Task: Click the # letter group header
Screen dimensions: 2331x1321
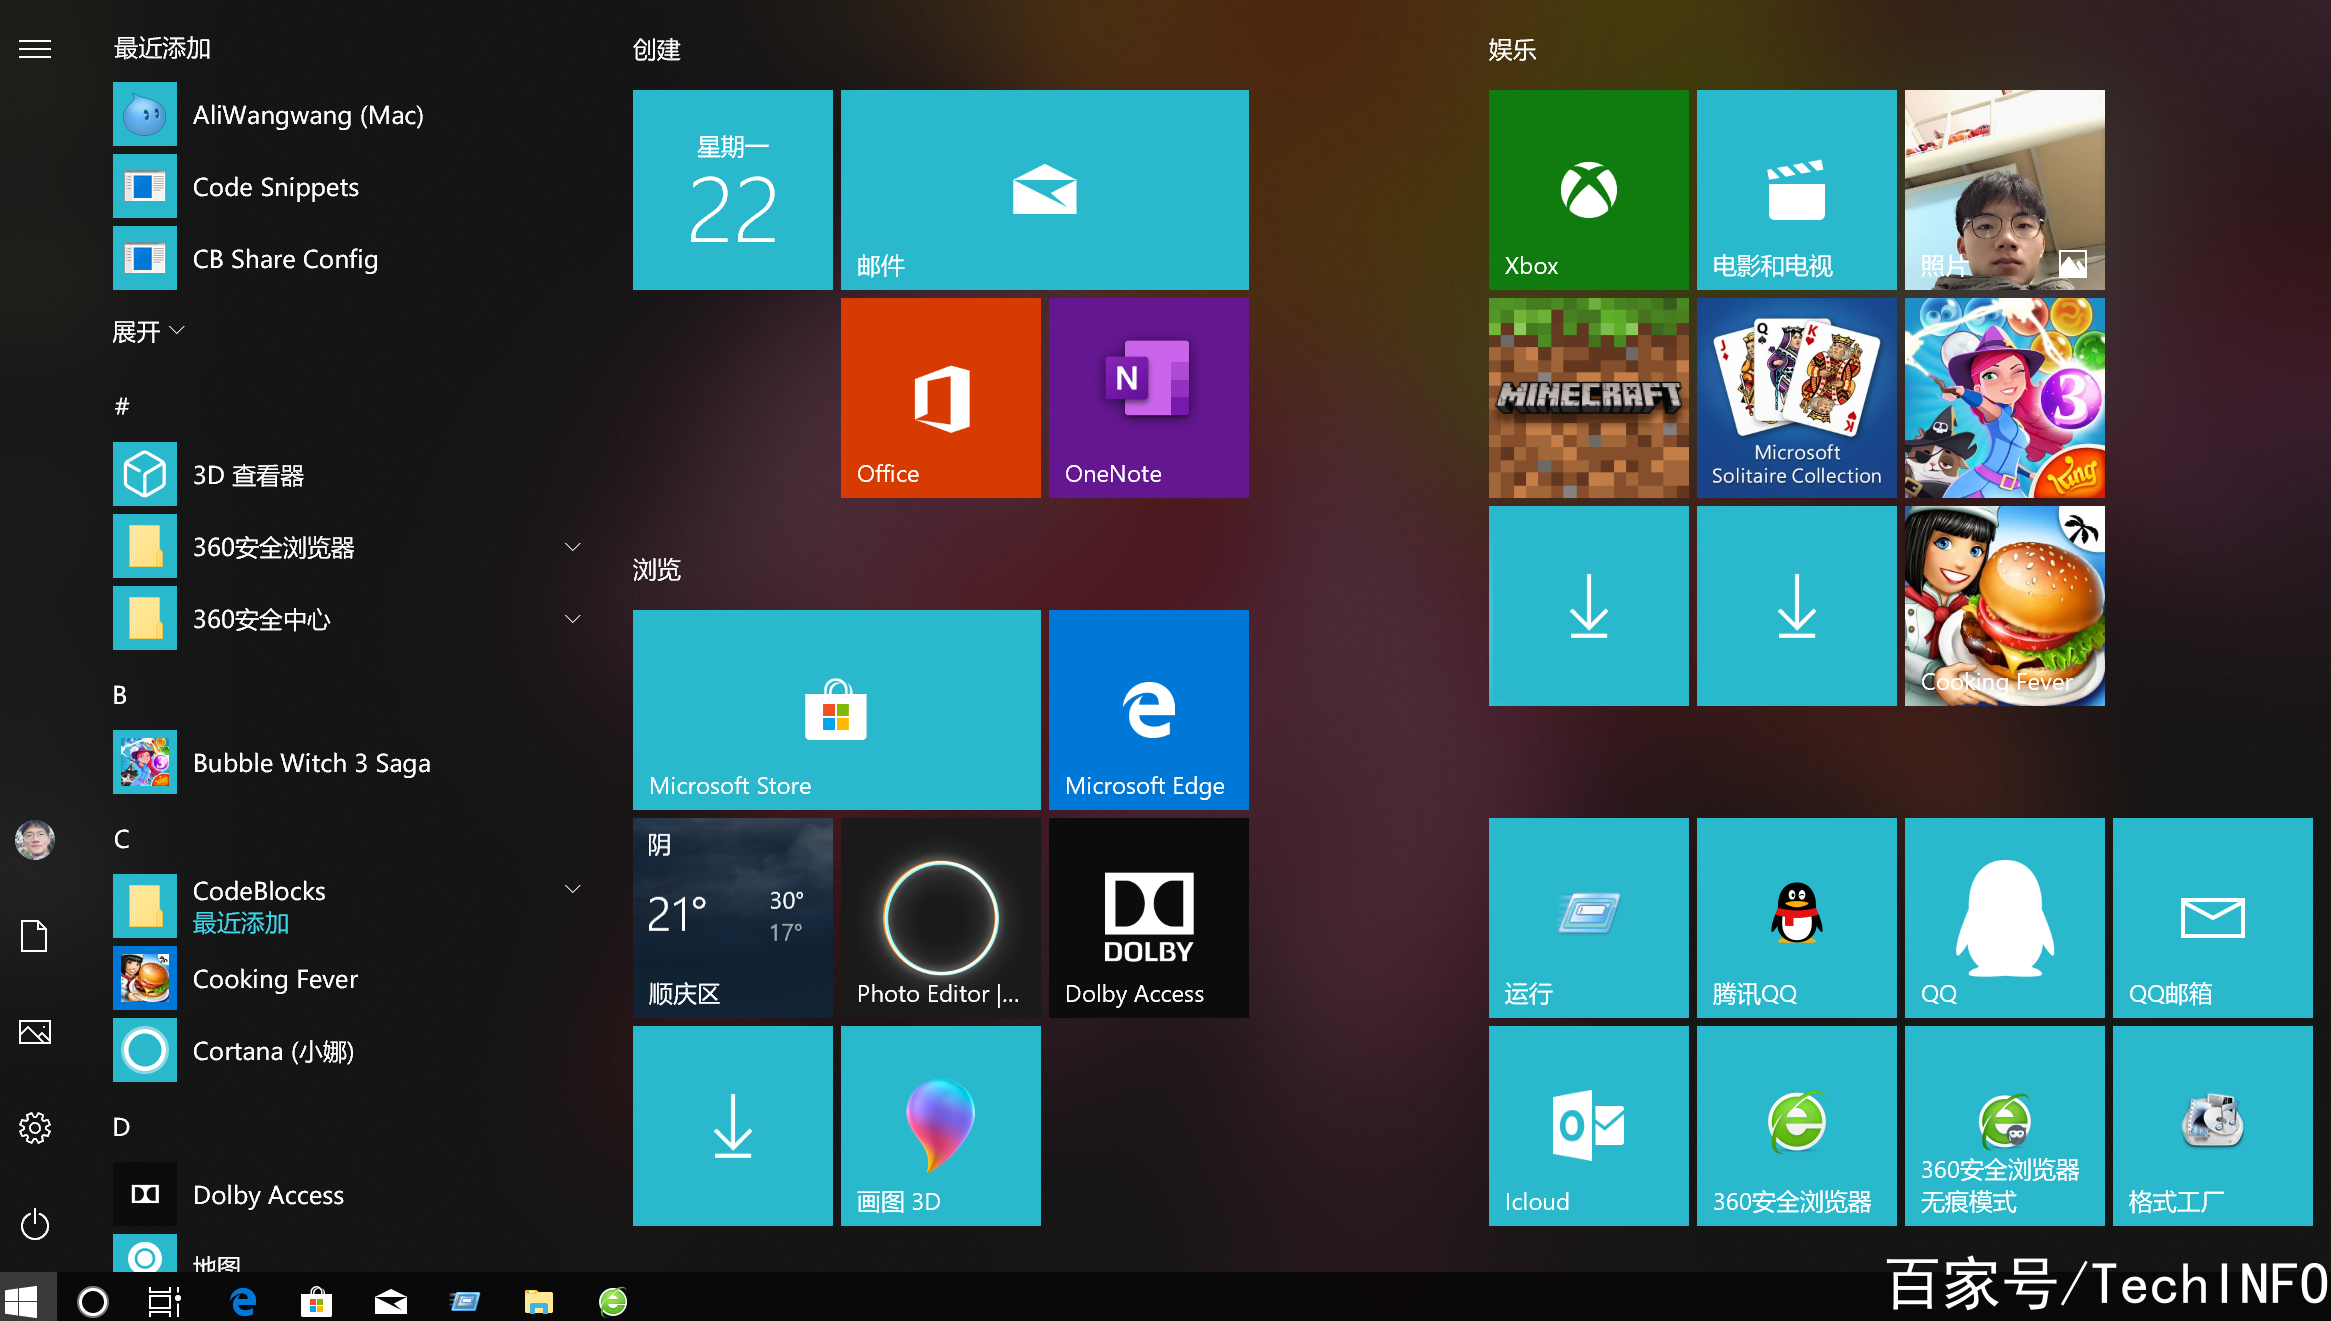Action: coord(121,406)
